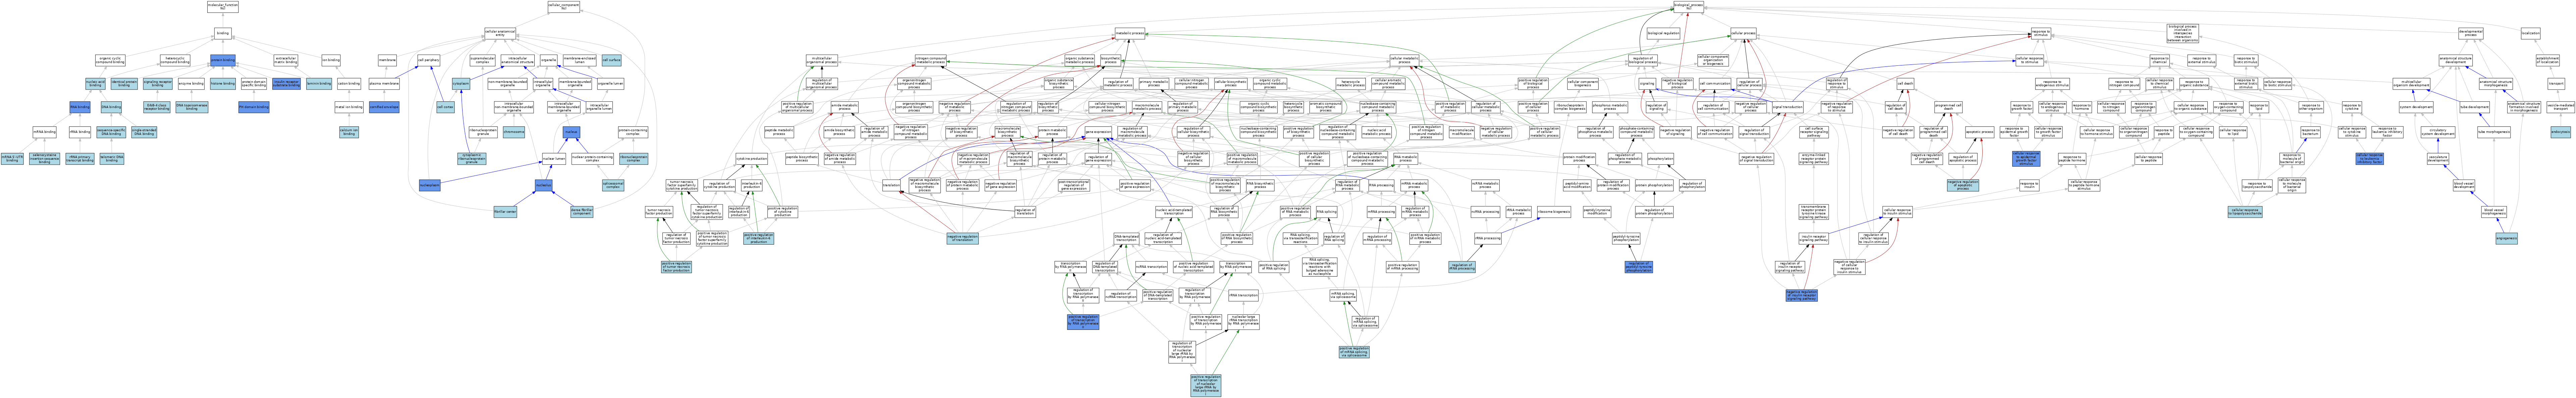The width and height of the screenshot is (2576, 398).
Task: Click the molecular_function root node
Action: 223,7
